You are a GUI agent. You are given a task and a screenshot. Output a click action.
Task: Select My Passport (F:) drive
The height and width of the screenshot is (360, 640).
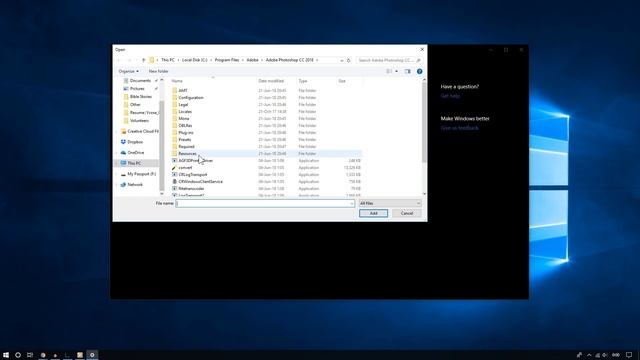click(x=141, y=174)
